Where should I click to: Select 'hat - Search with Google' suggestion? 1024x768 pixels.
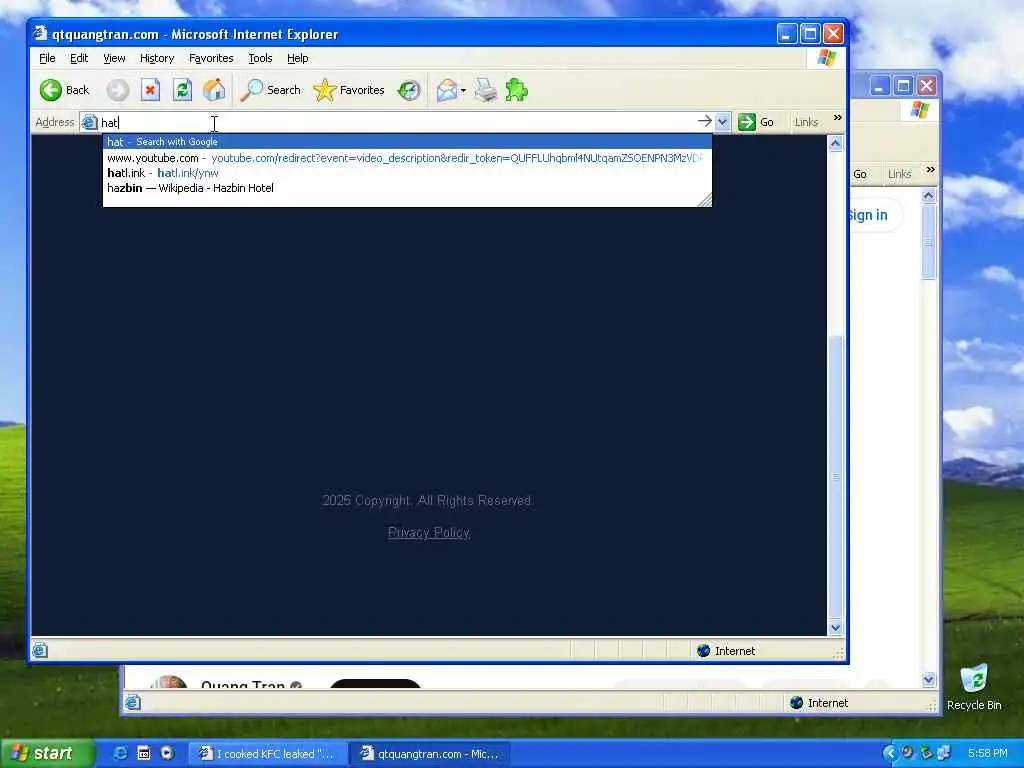[407, 142]
